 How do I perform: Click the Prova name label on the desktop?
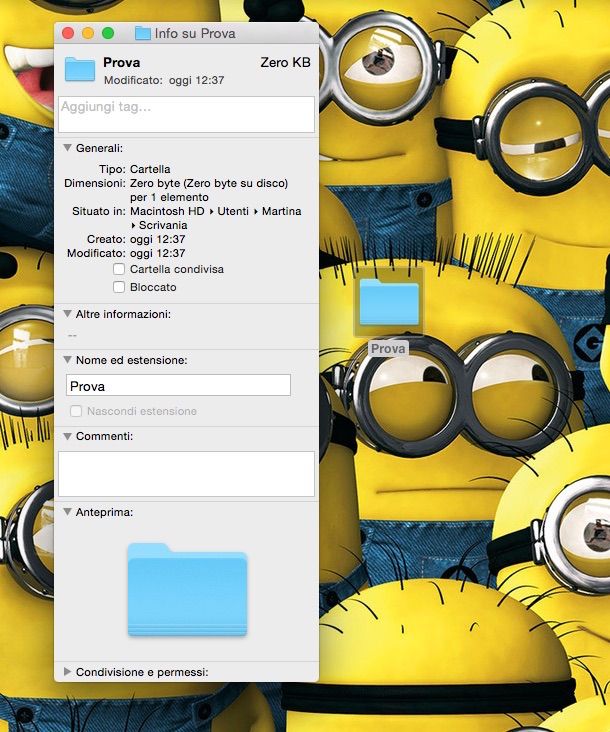(x=388, y=349)
